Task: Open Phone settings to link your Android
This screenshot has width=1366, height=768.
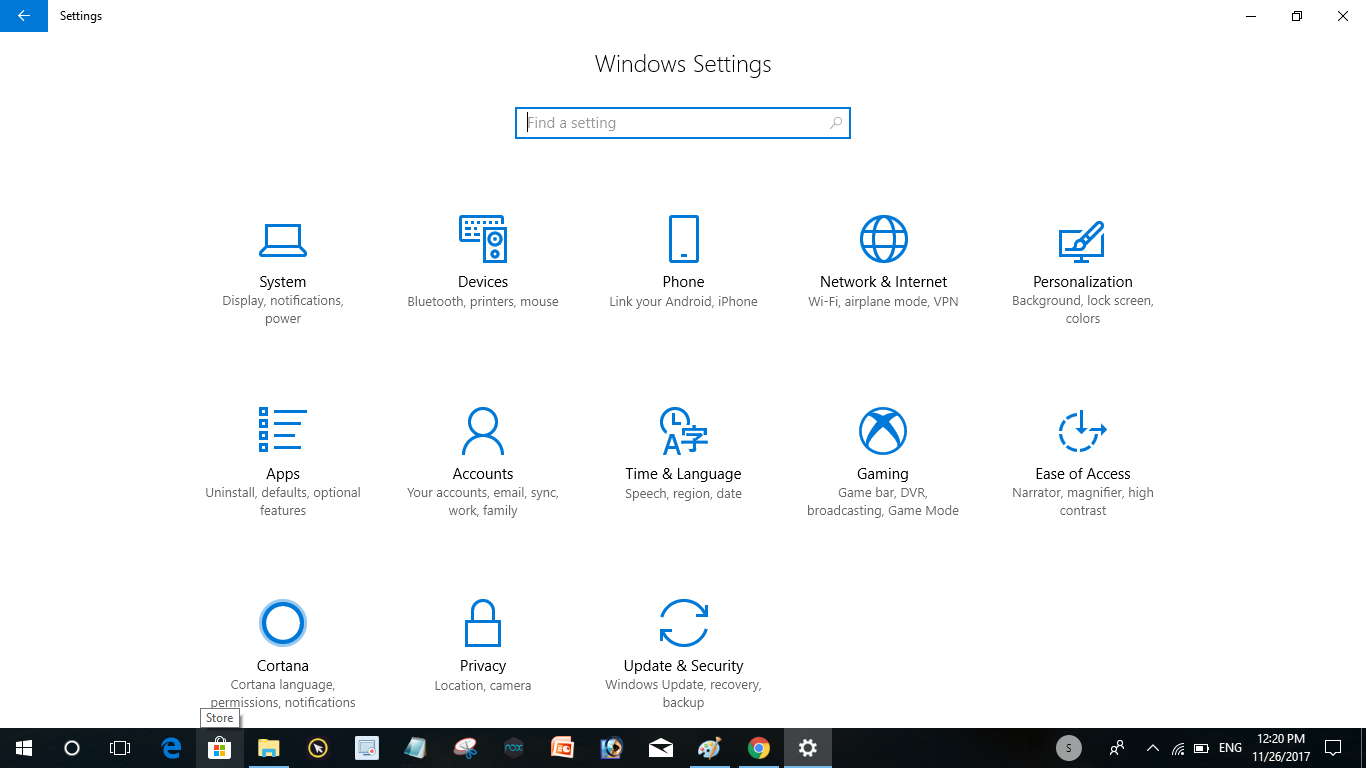Action: click(683, 260)
